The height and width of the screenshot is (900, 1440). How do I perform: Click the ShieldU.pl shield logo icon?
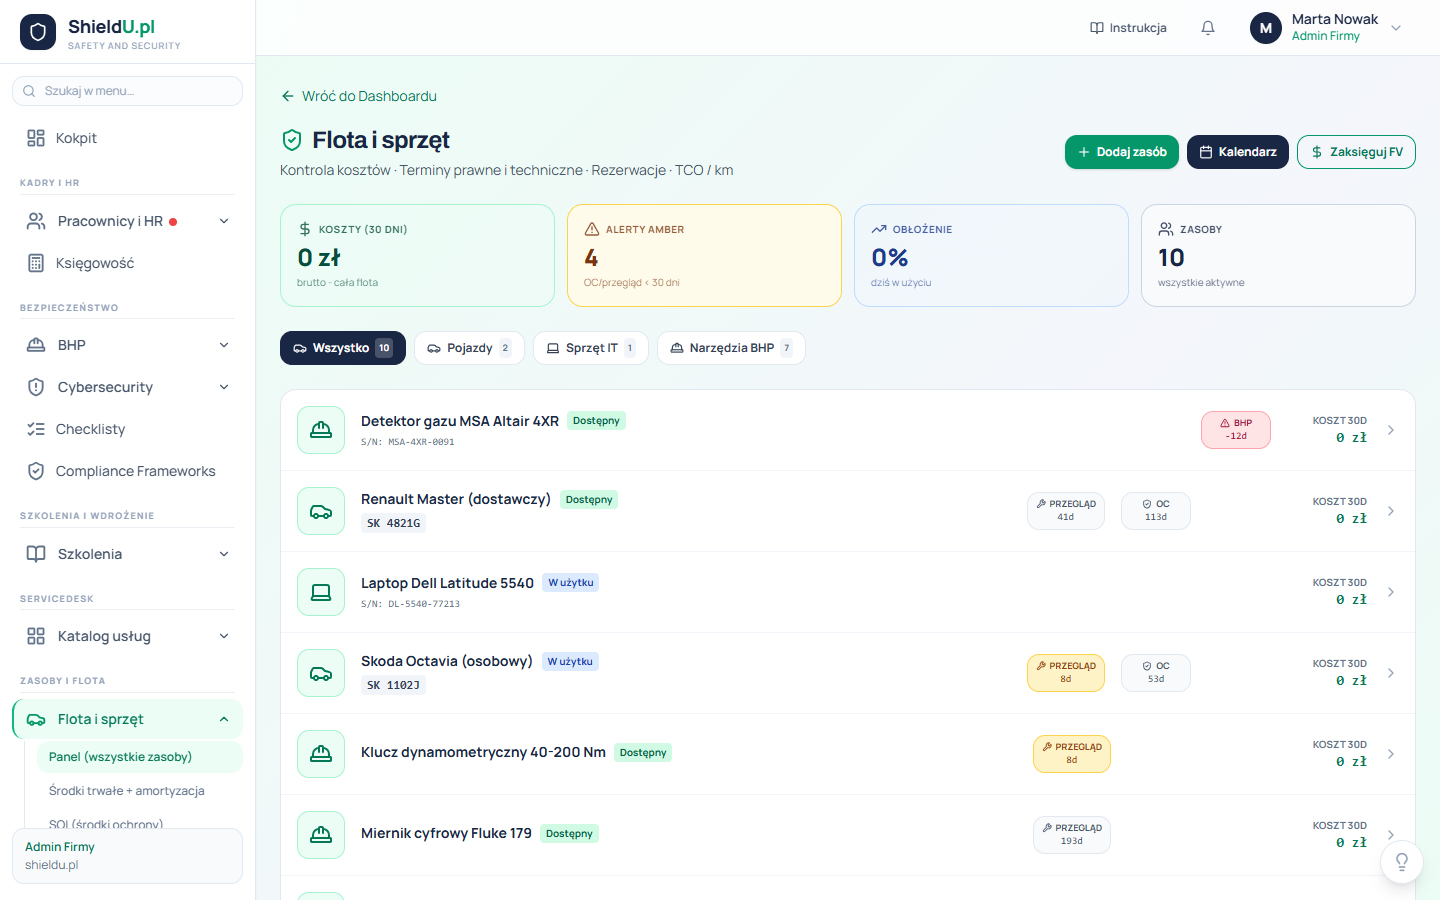(x=38, y=32)
